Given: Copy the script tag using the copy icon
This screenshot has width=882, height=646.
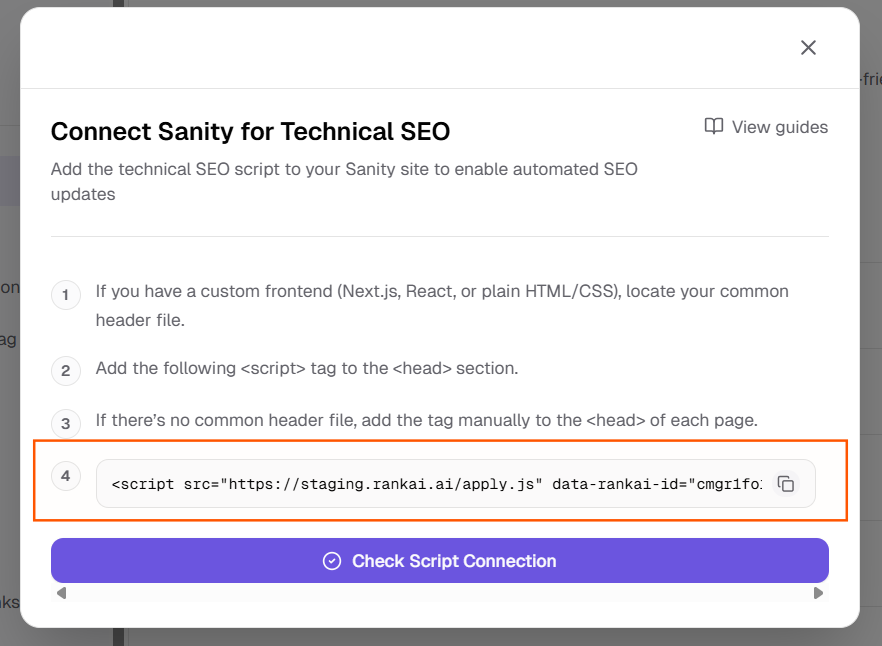Looking at the screenshot, I should [x=786, y=484].
